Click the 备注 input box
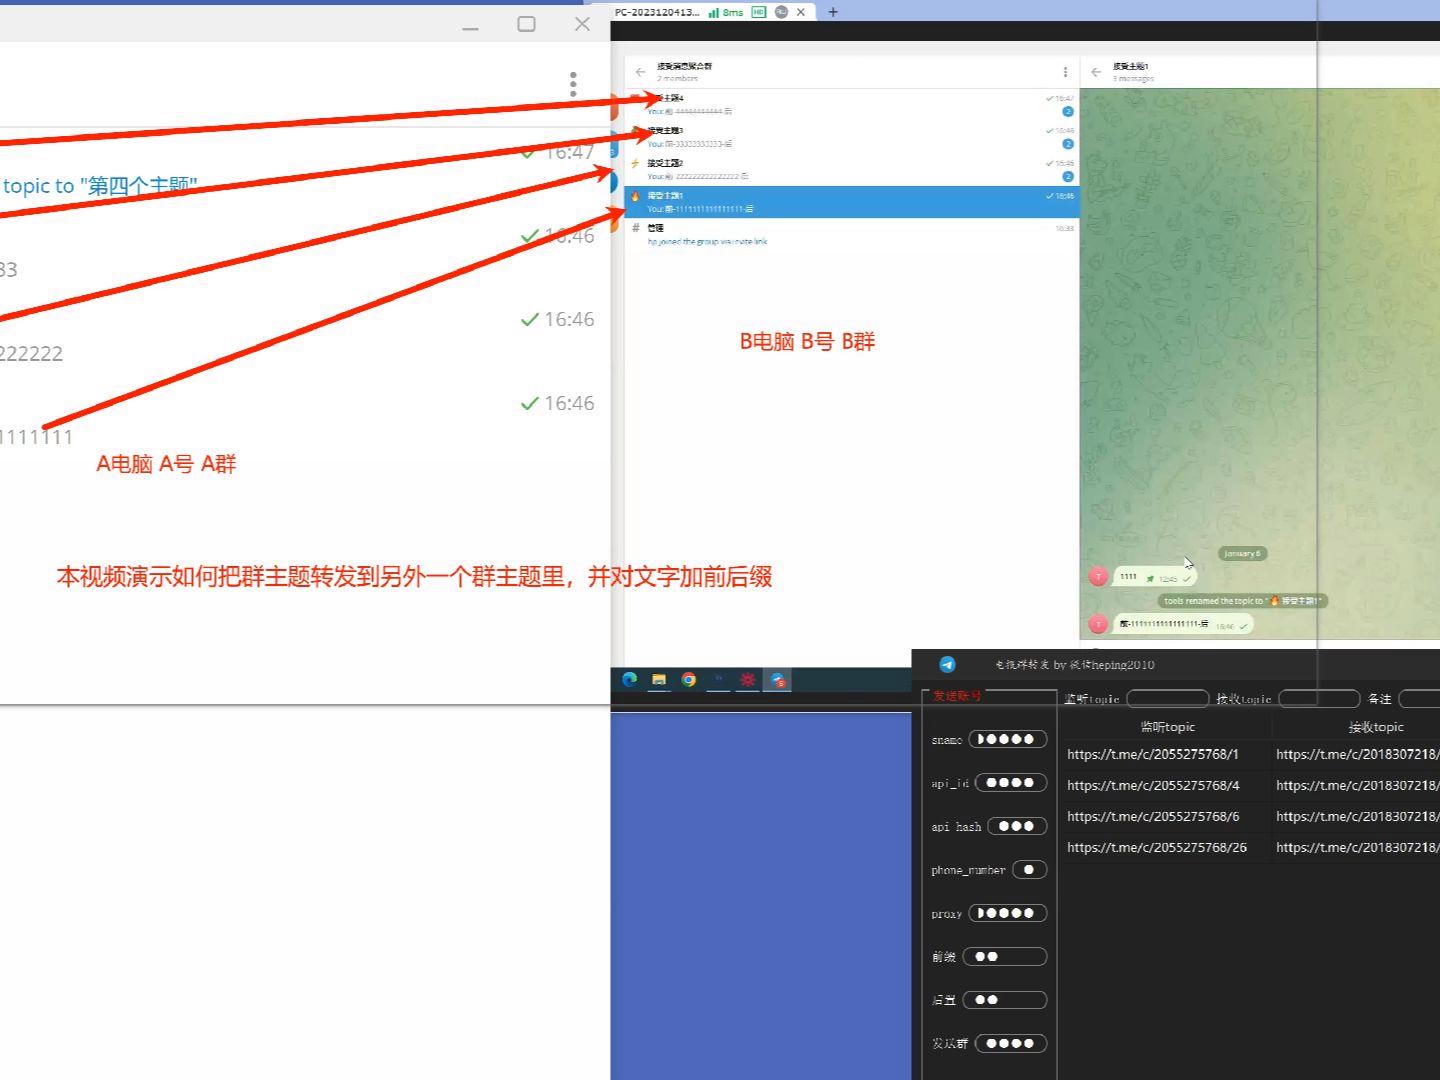The width and height of the screenshot is (1440, 1080). [1419, 698]
